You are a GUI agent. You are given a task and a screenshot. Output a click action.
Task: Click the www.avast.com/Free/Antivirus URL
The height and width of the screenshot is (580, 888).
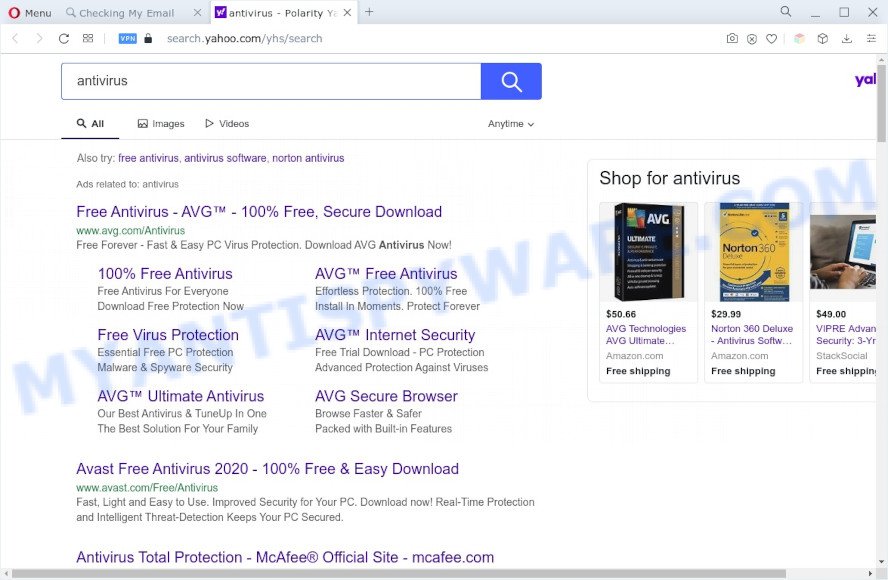pyautogui.click(x=147, y=488)
